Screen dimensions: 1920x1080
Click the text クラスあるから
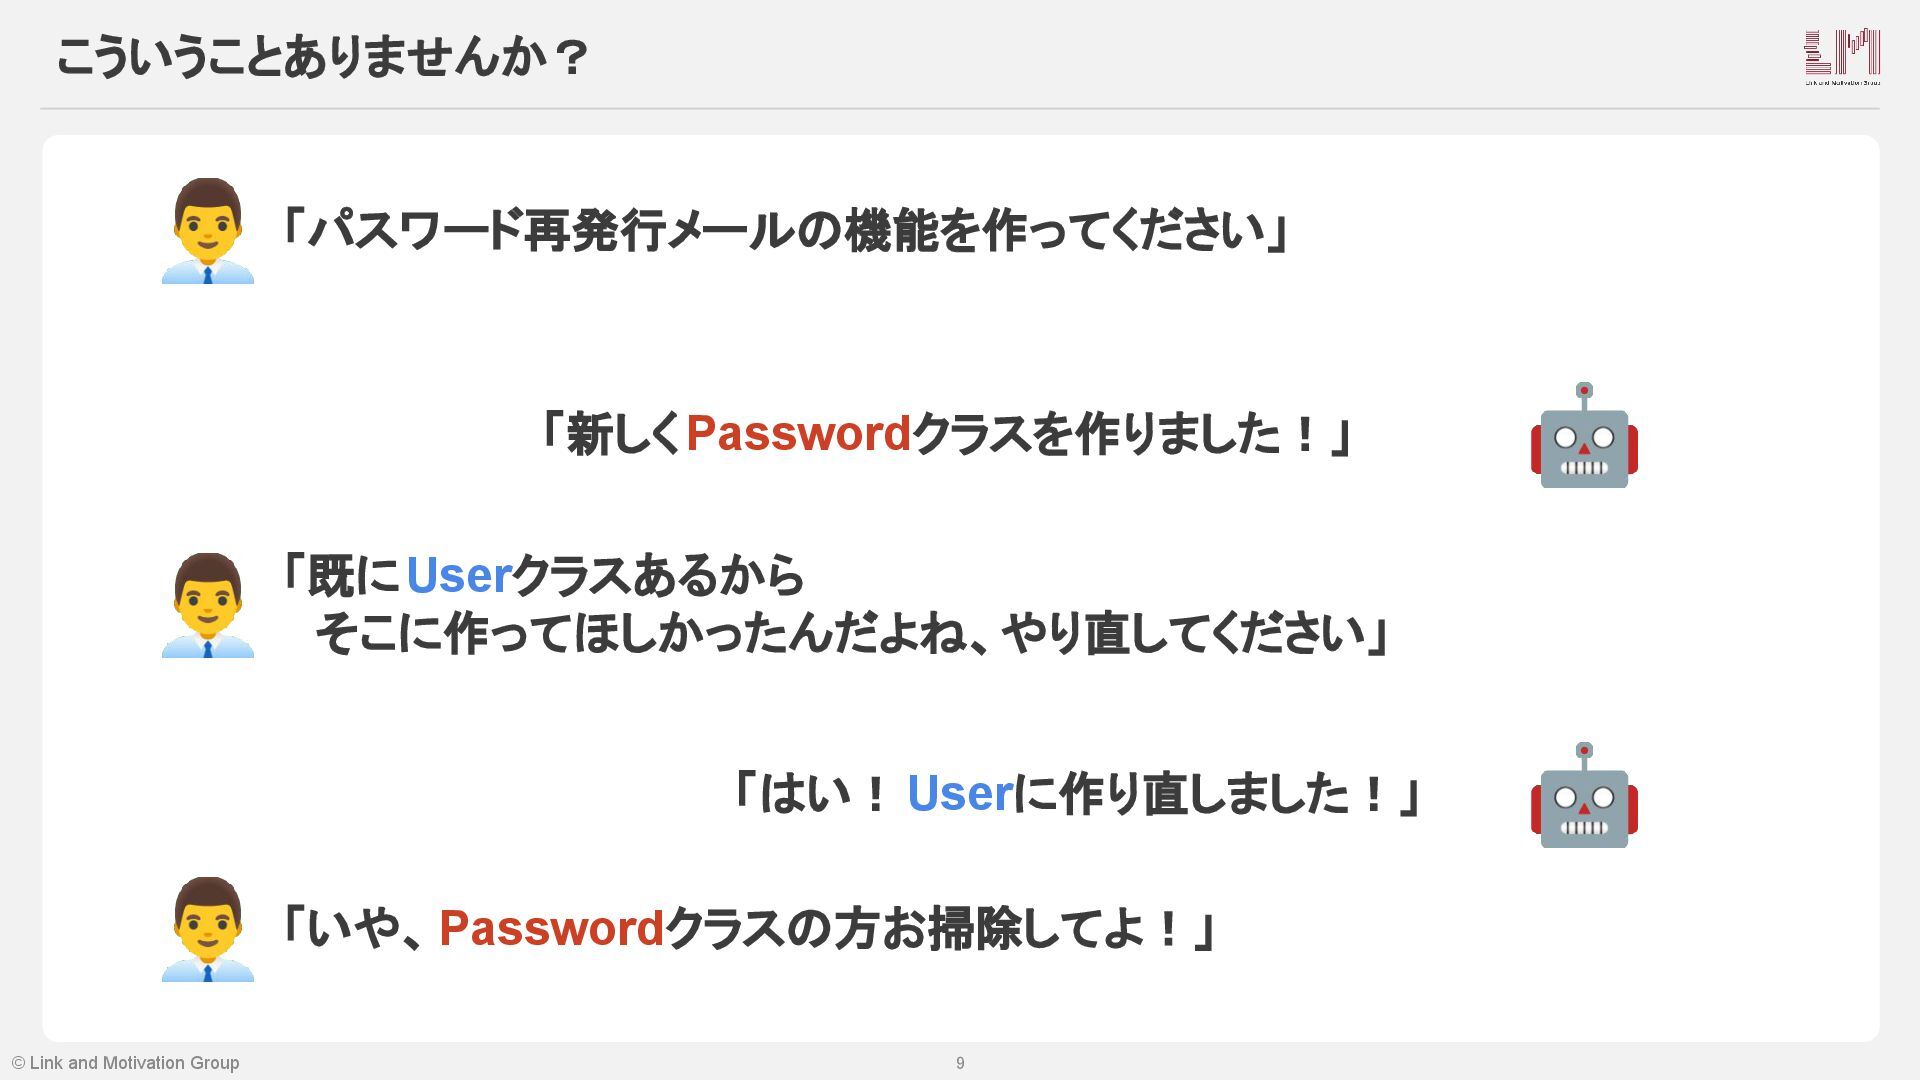pos(658,576)
